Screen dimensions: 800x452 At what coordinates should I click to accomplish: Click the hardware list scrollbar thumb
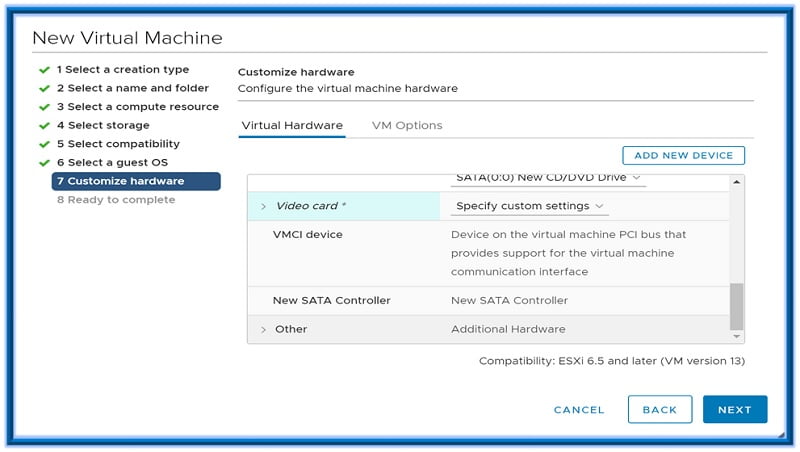click(737, 305)
